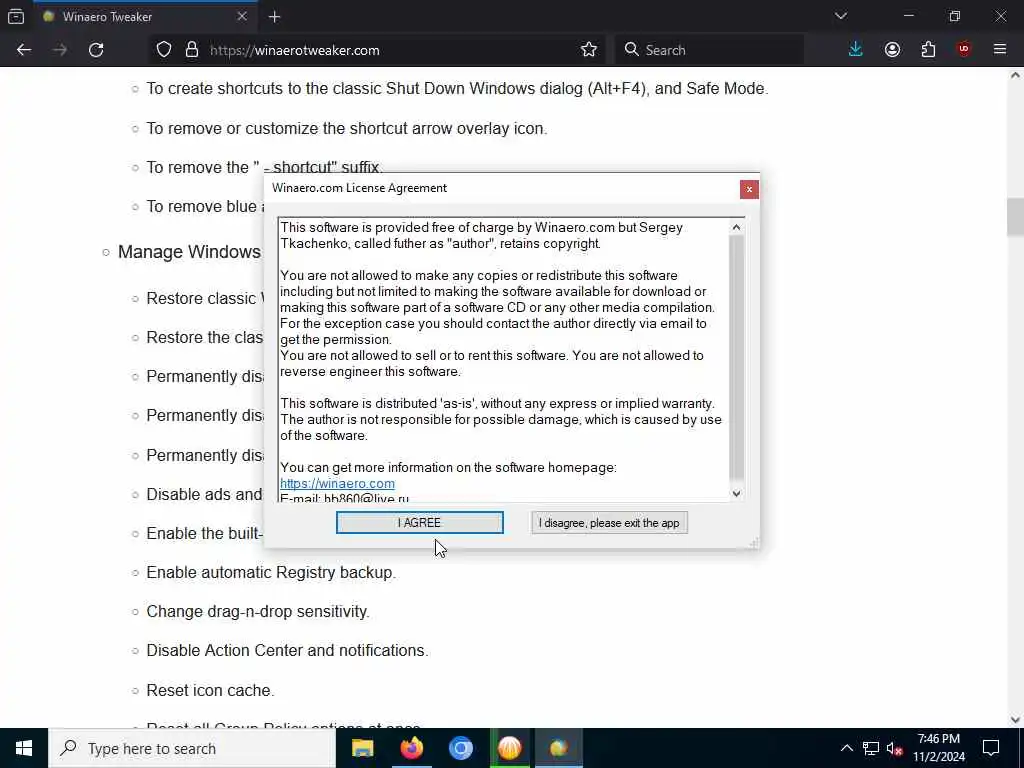The image size is (1024, 768).
Task: Close the Winaero Tweaker tab
Action: (x=242, y=16)
